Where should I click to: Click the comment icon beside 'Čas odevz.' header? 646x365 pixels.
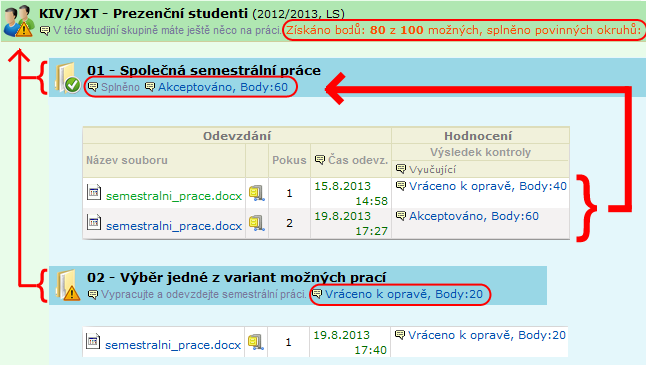coord(320,160)
